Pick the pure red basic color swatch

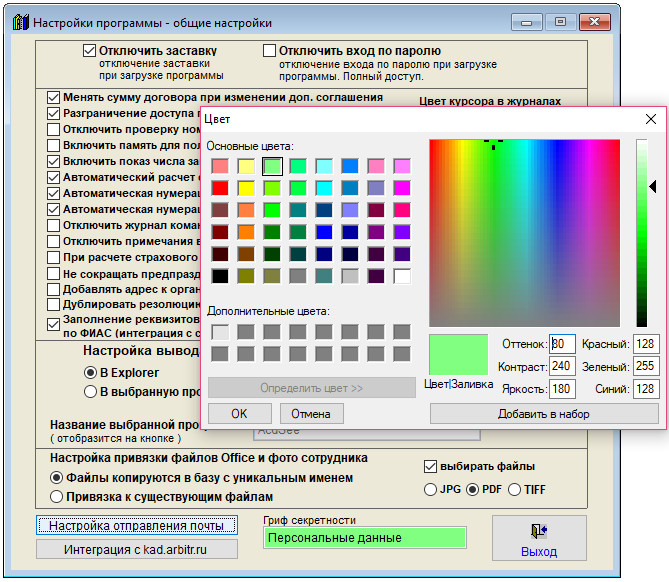pos(220,187)
